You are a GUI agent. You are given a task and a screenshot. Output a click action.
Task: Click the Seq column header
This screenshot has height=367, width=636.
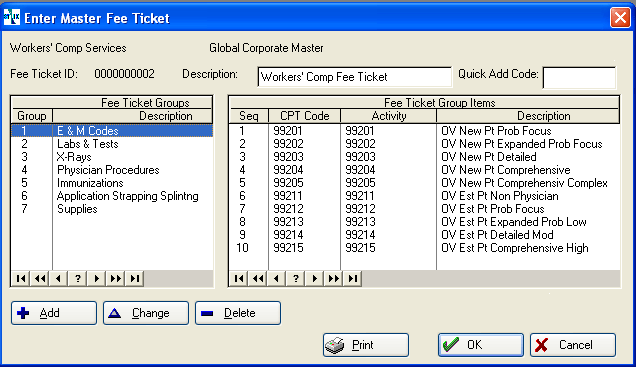pos(249,116)
